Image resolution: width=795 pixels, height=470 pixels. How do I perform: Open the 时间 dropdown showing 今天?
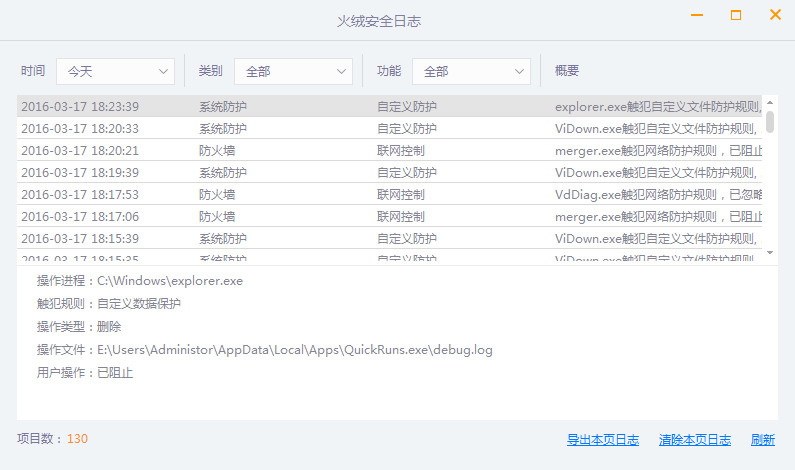click(x=115, y=71)
